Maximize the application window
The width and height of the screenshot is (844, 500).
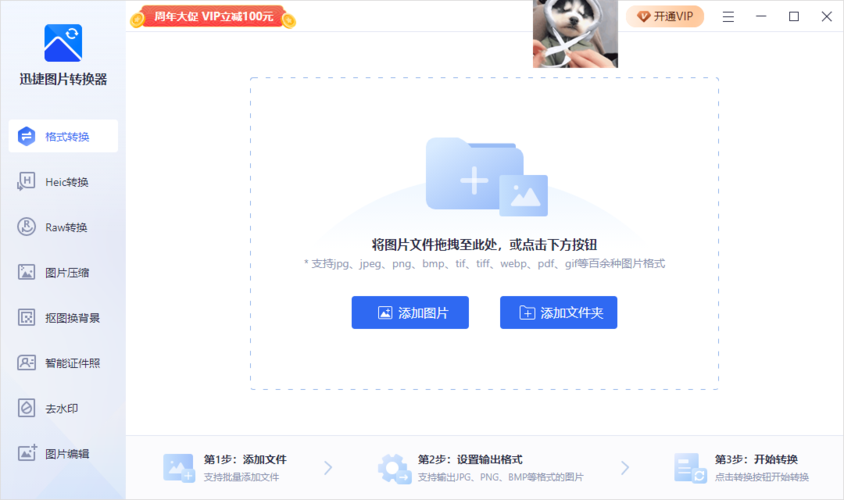pyautogui.click(x=793, y=17)
